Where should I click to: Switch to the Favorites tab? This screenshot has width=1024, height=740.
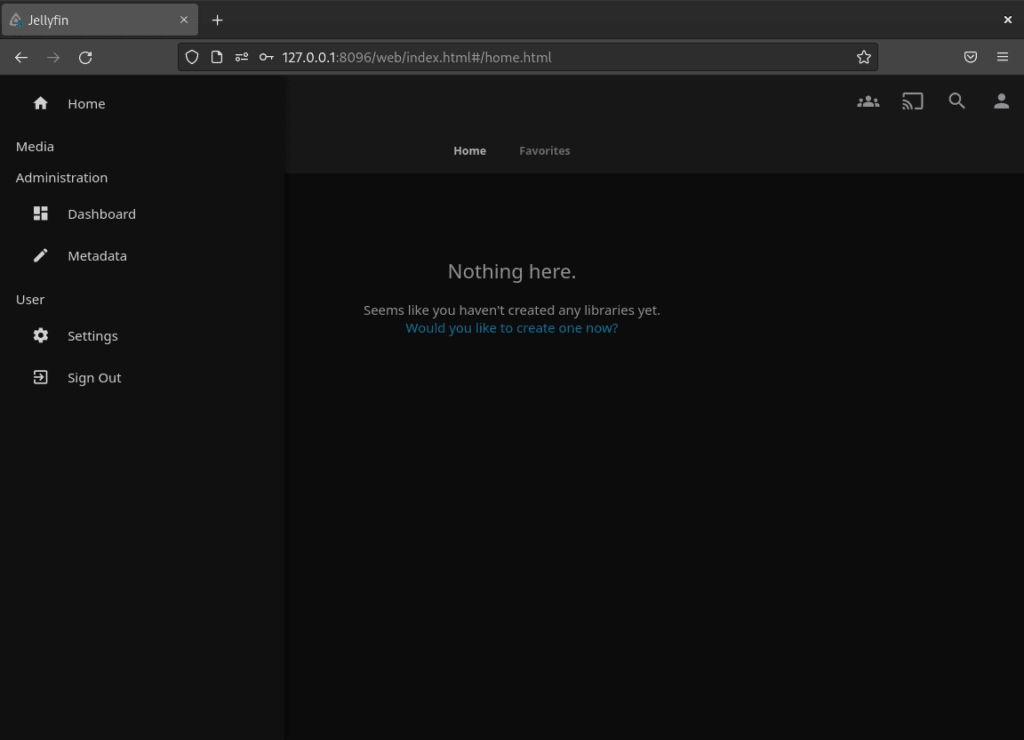pyautogui.click(x=544, y=150)
